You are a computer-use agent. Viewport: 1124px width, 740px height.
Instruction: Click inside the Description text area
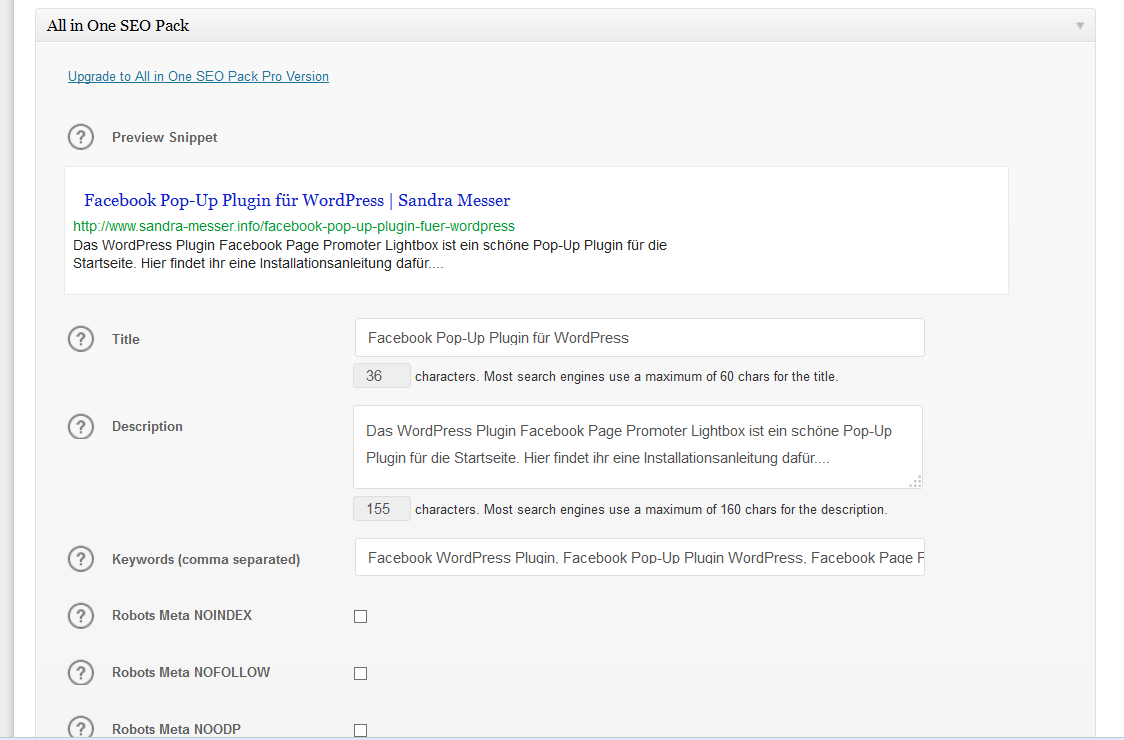tap(637, 445)
